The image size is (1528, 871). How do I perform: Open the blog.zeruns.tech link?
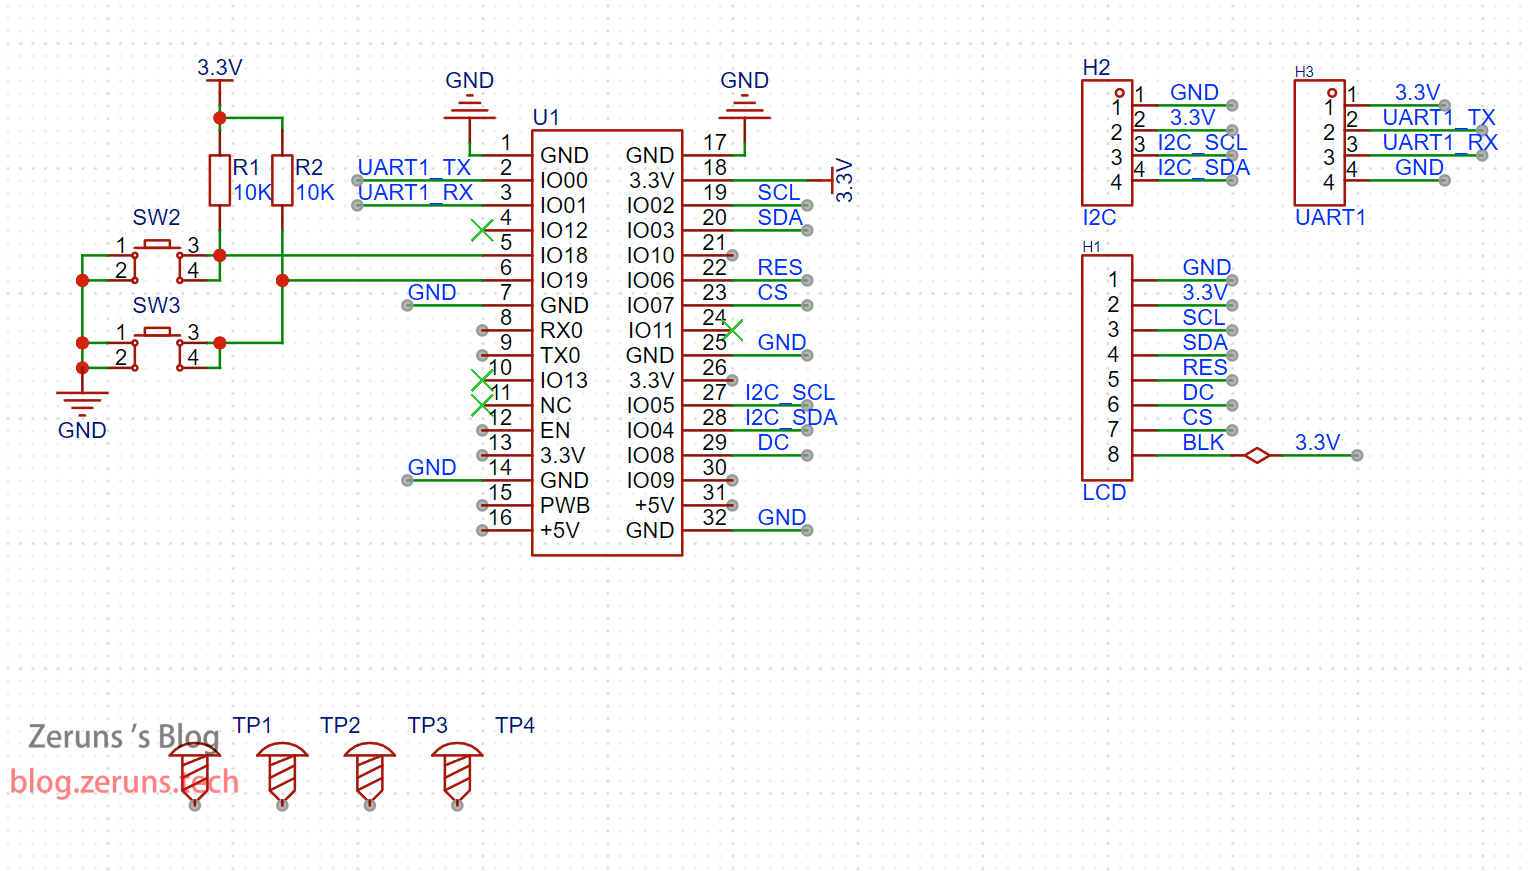coord(124,782)
